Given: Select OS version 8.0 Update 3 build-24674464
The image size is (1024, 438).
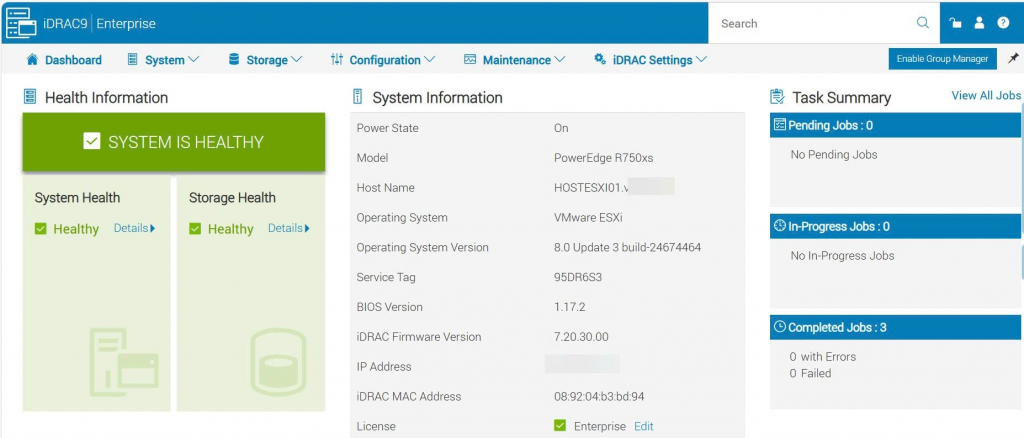Looking at the screenshot, I should [628, 247].
